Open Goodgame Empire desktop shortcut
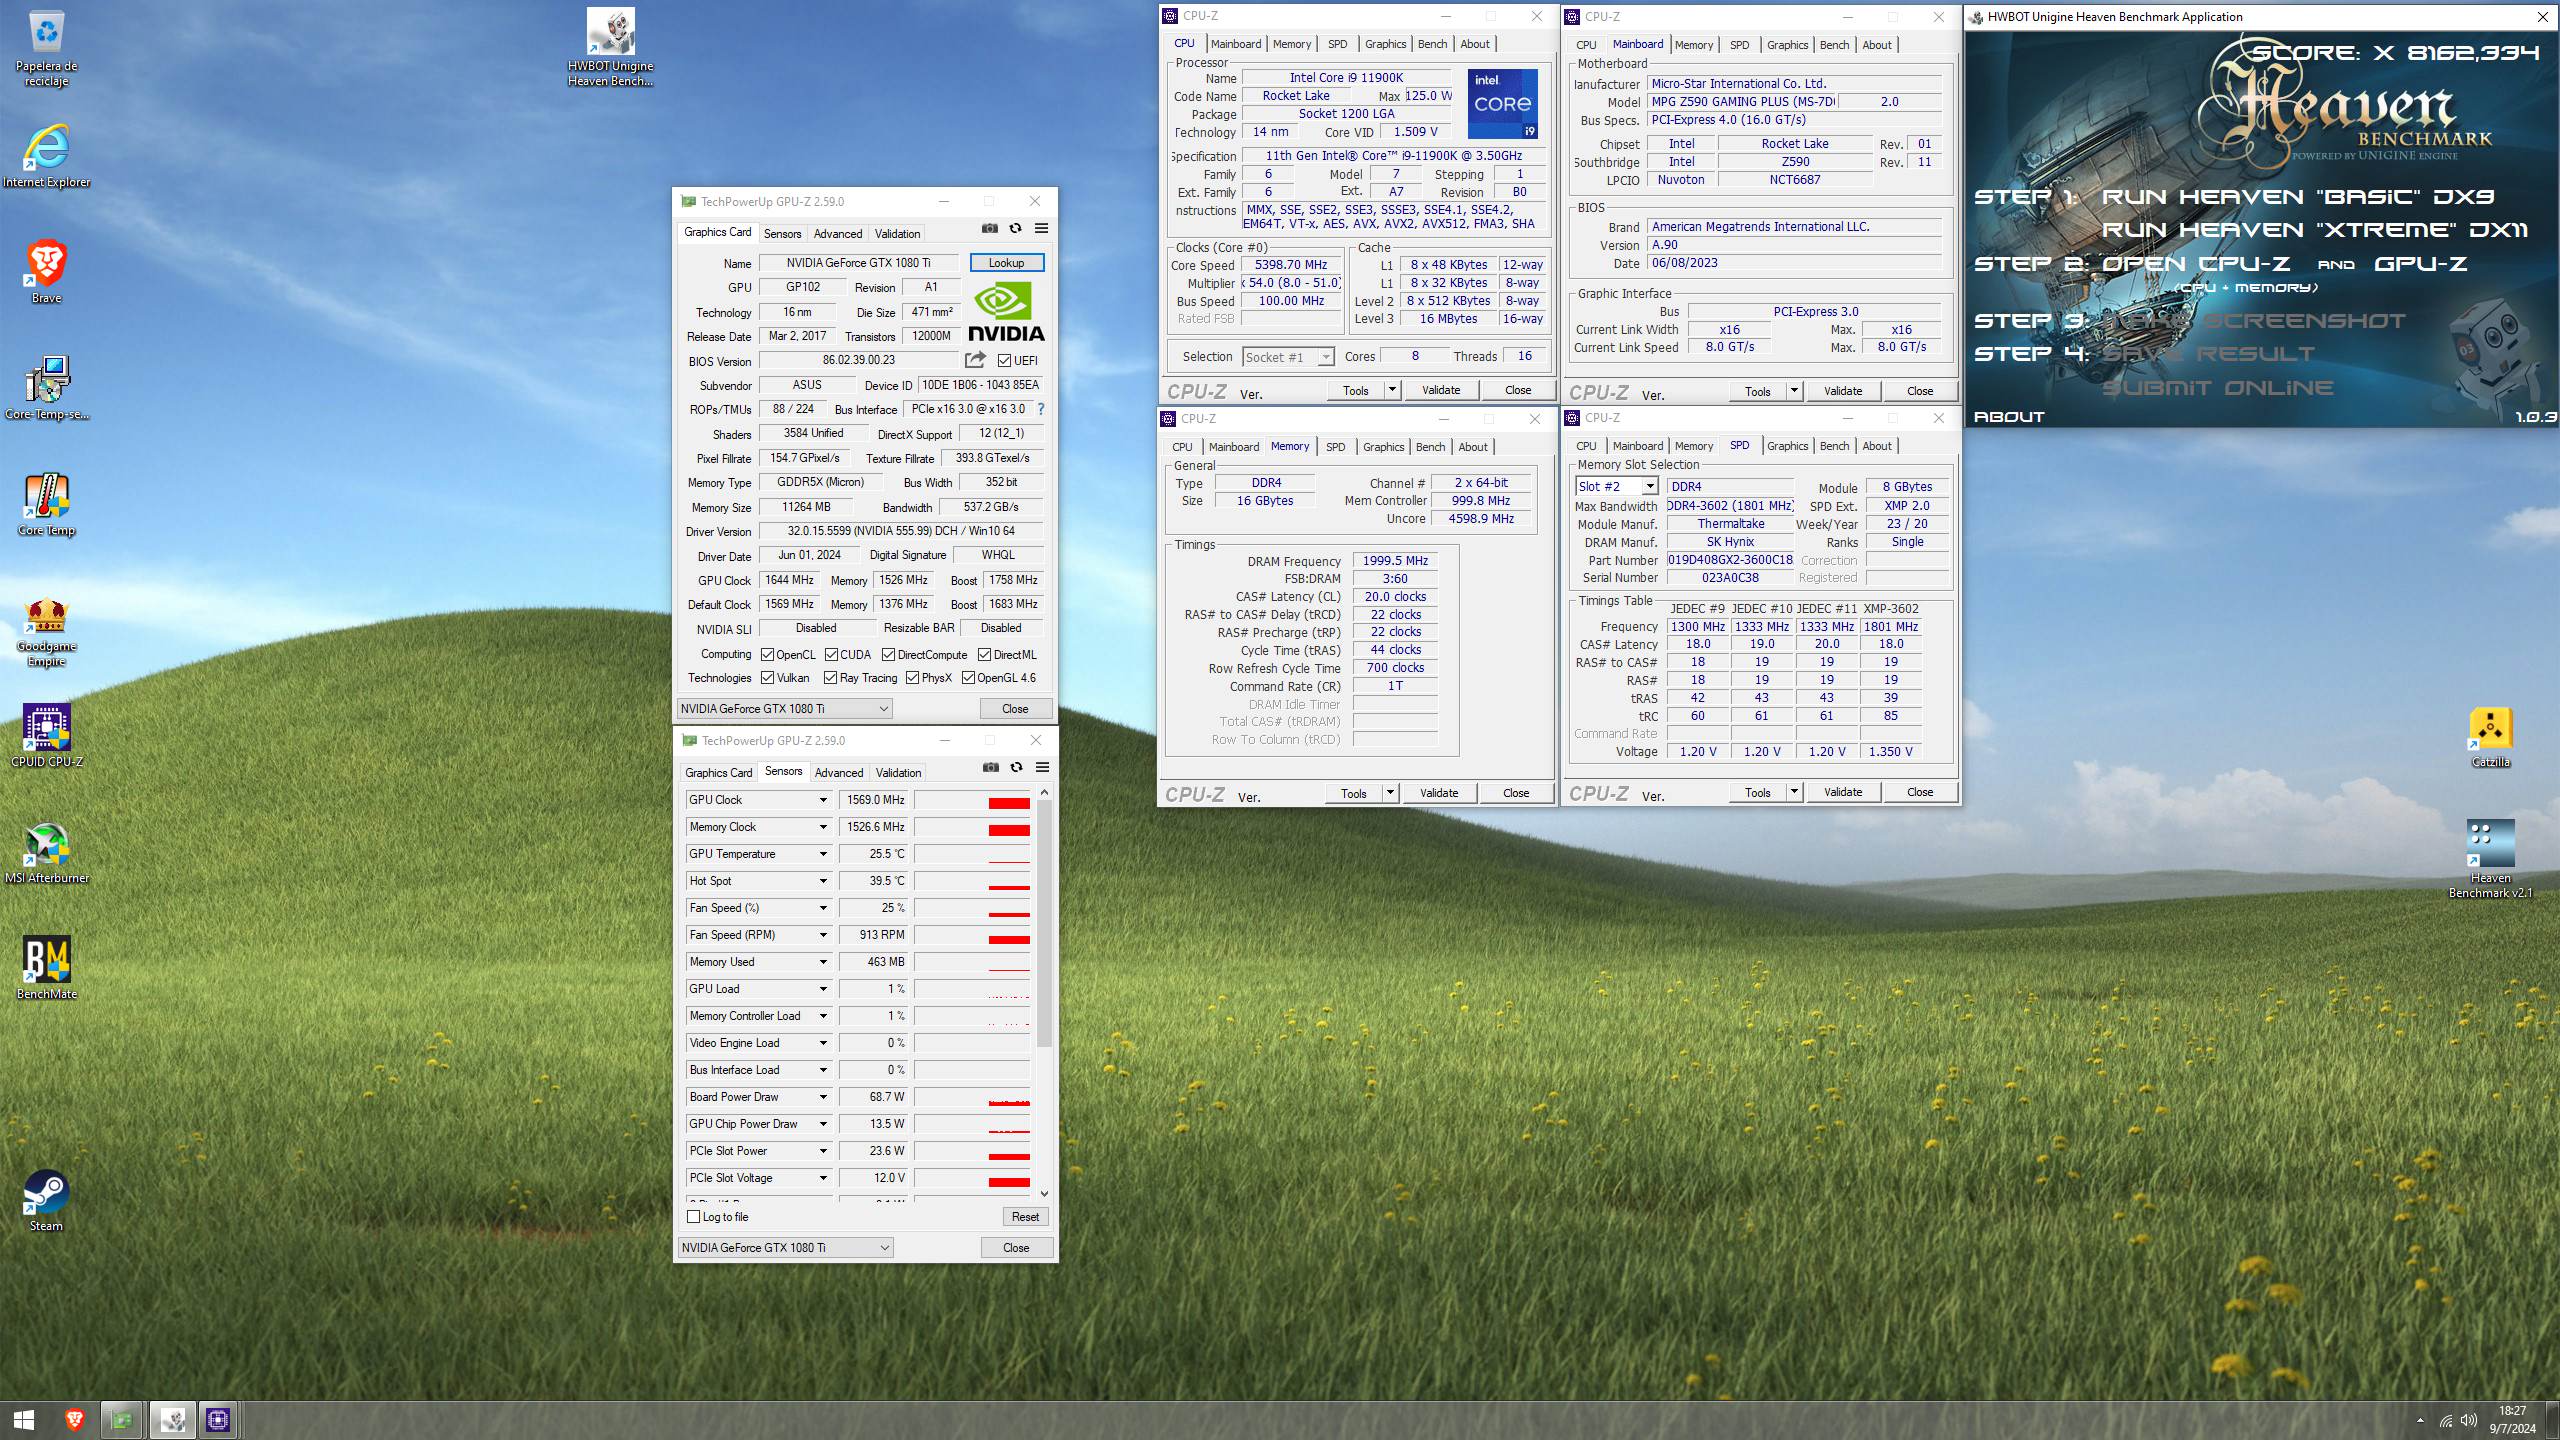 [x=46, y=632]
